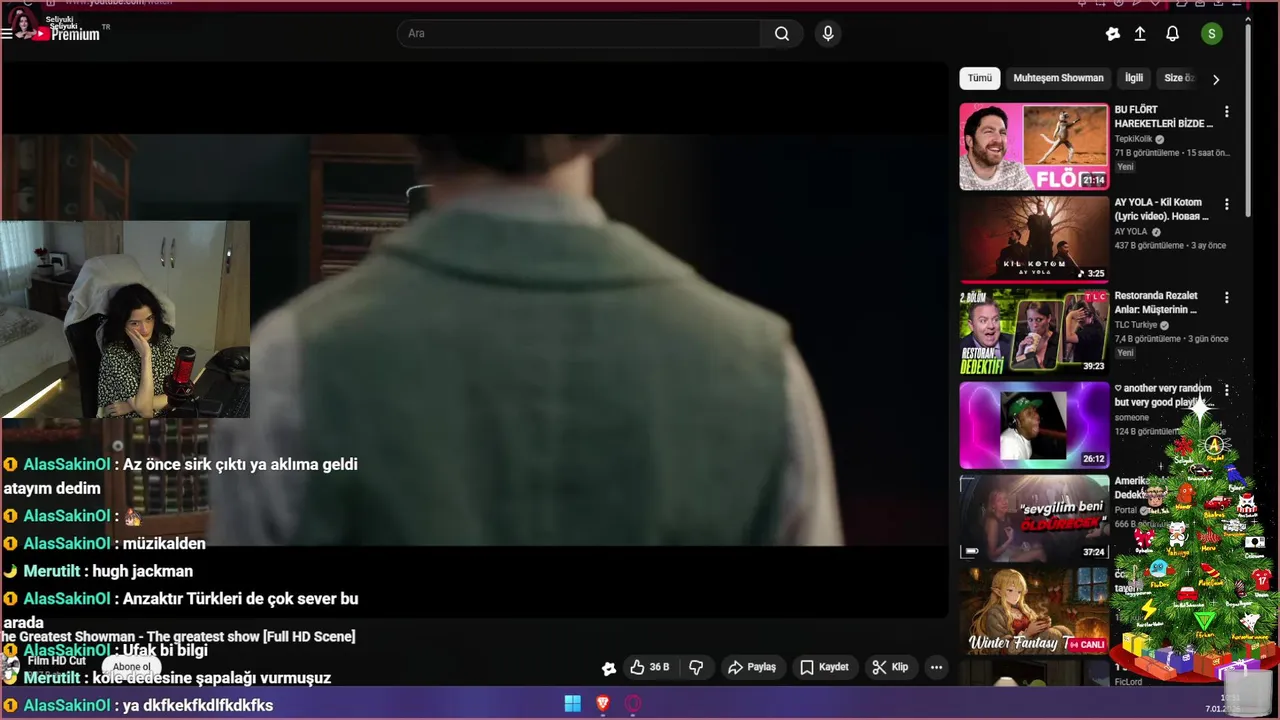Open the BU FLÖRT HAREKETLERİ BİZDE title
The height and width of the screenshot is (720, 1280).
1164,116
